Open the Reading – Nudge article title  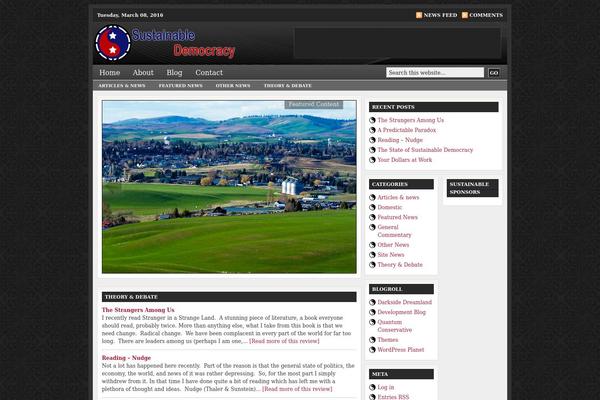(126, 358)
